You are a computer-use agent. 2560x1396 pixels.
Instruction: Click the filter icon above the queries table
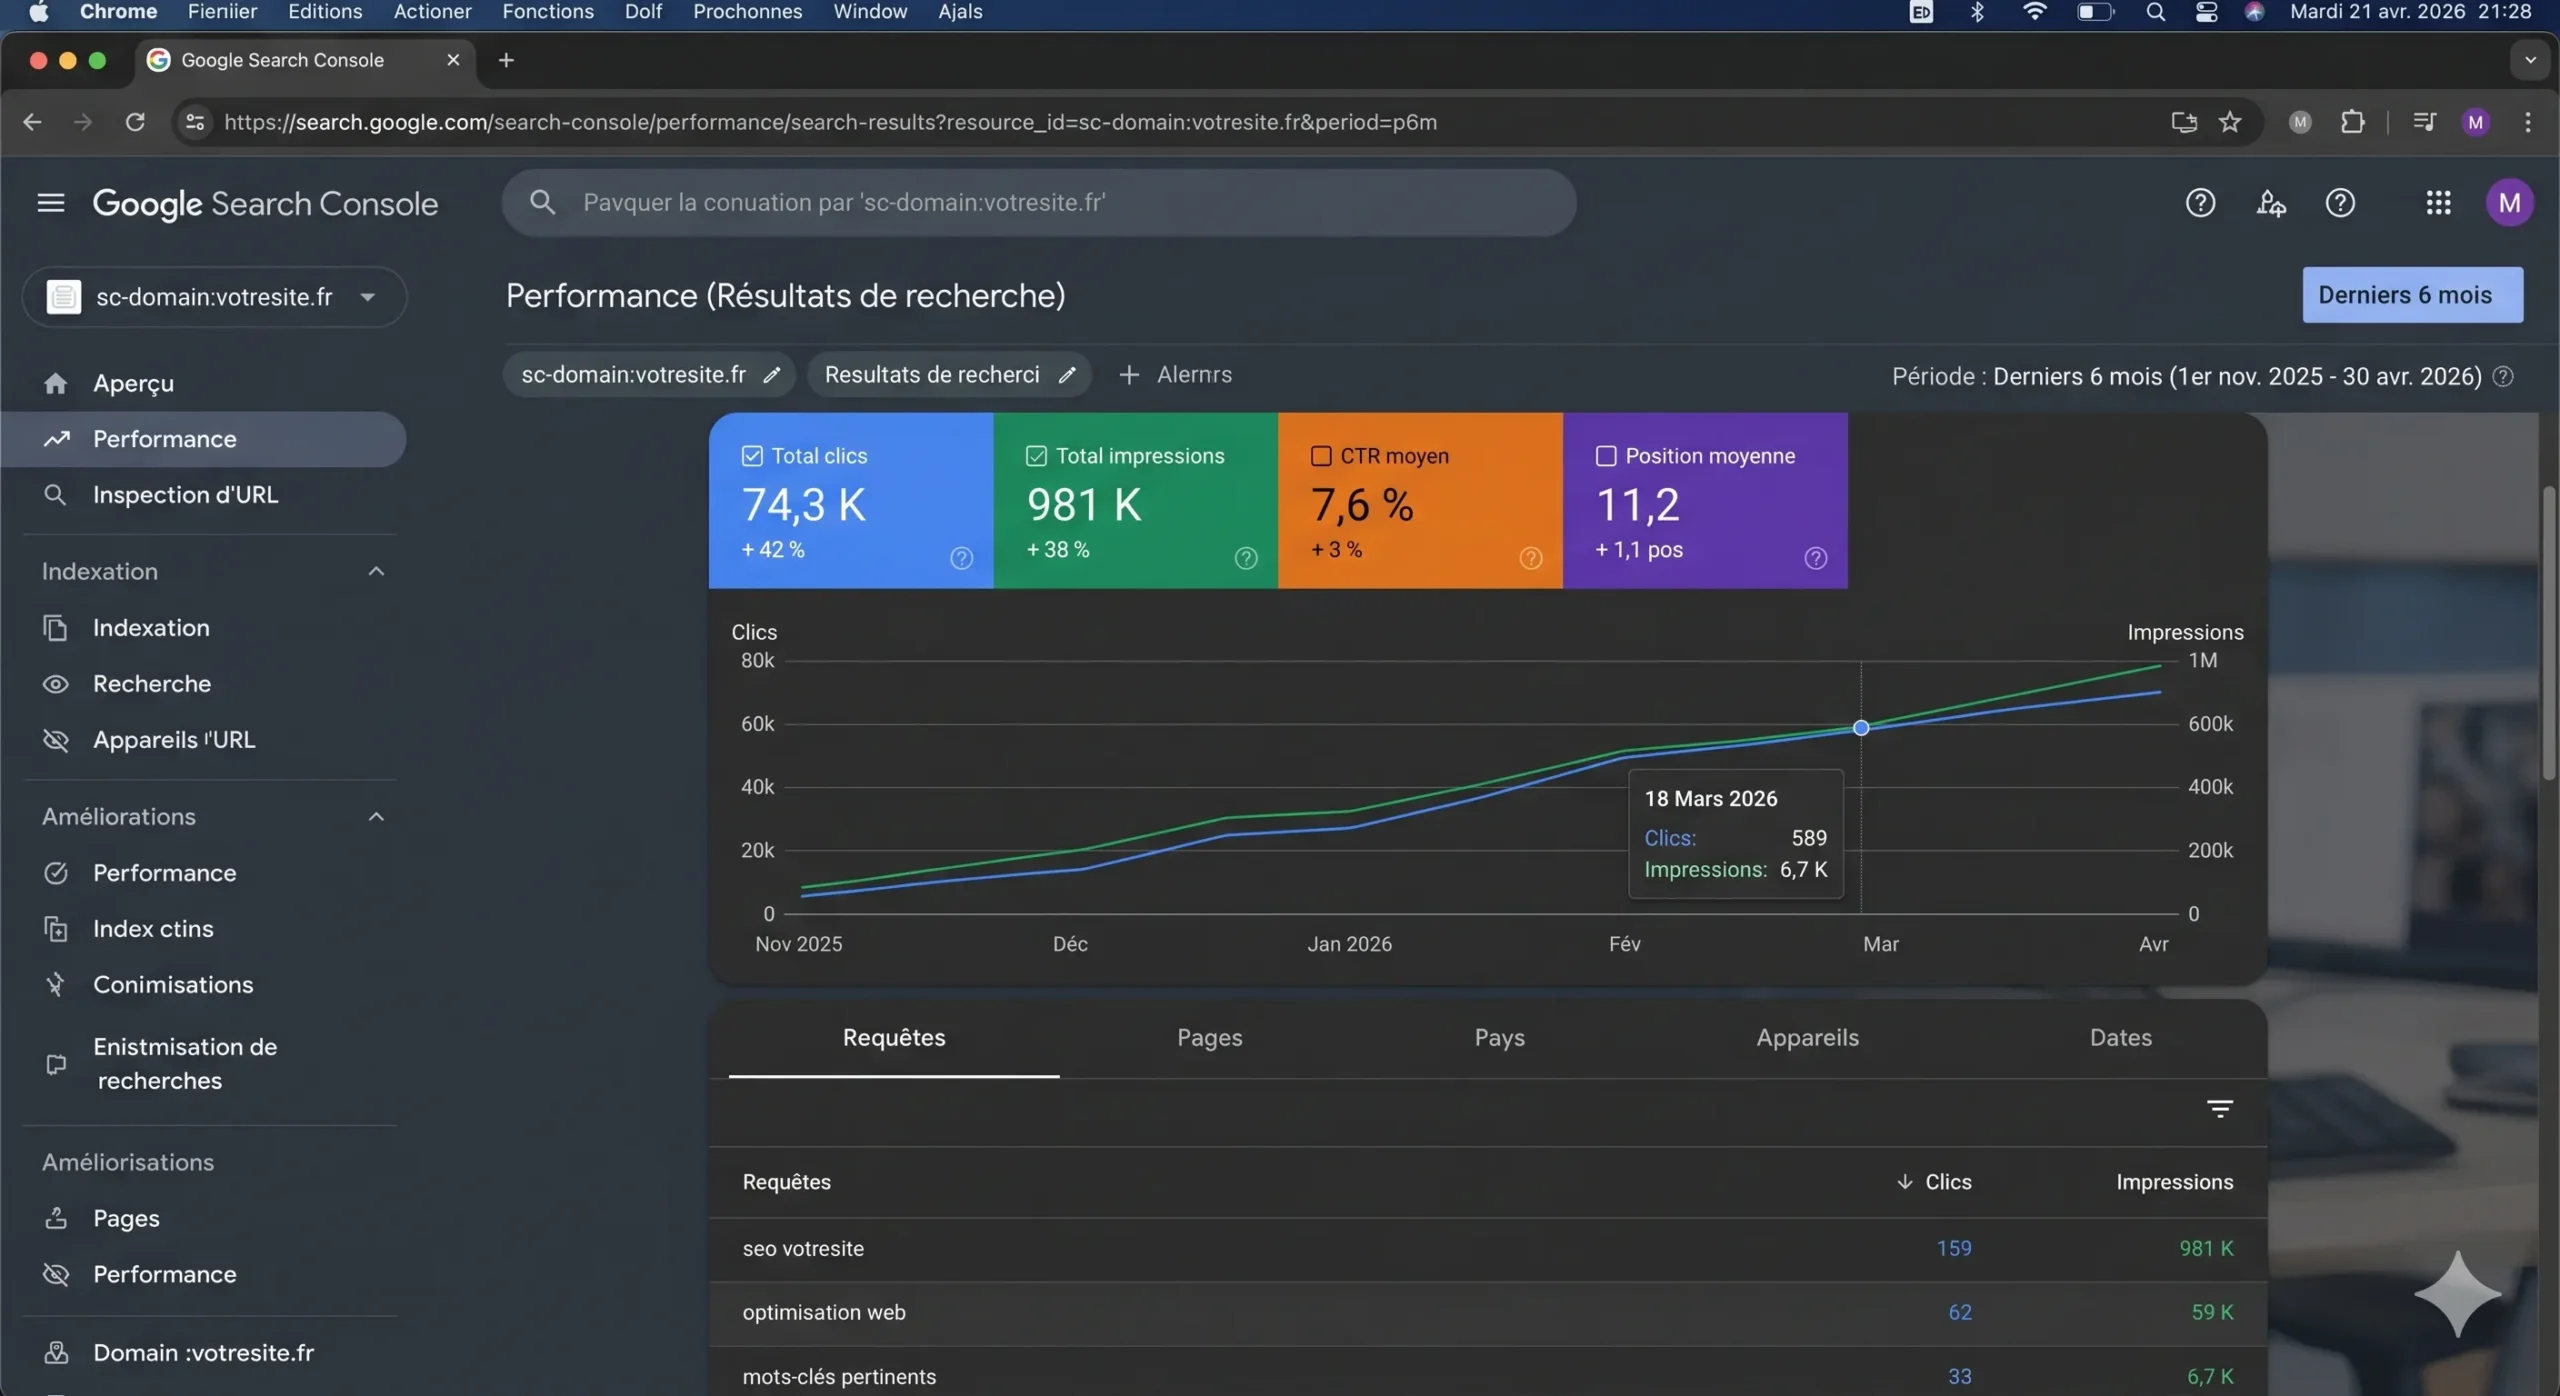[2220, 1108]
